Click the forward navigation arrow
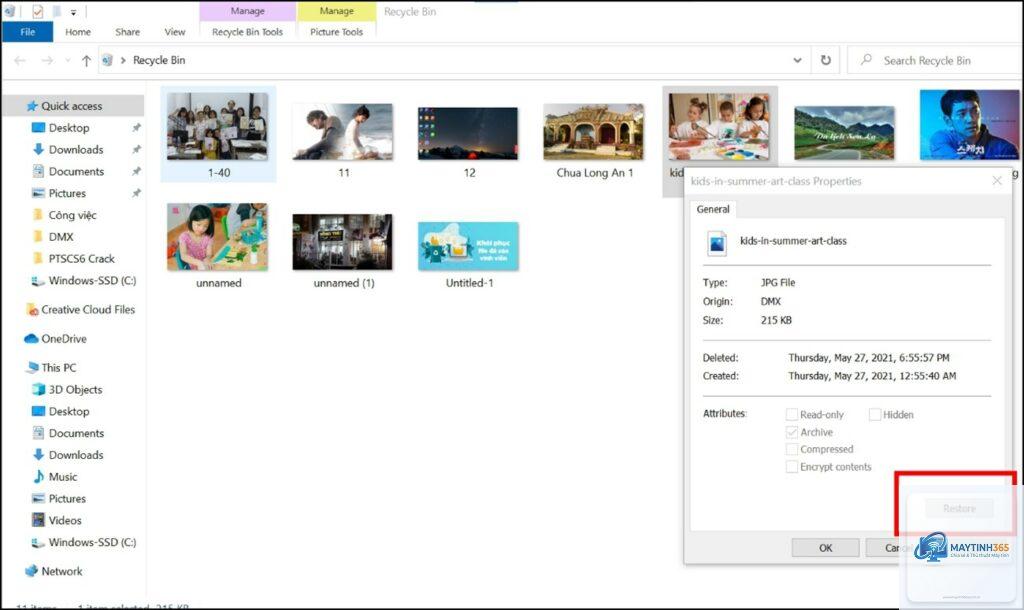The image size is (1024, 610). click(x=47, y=60)
